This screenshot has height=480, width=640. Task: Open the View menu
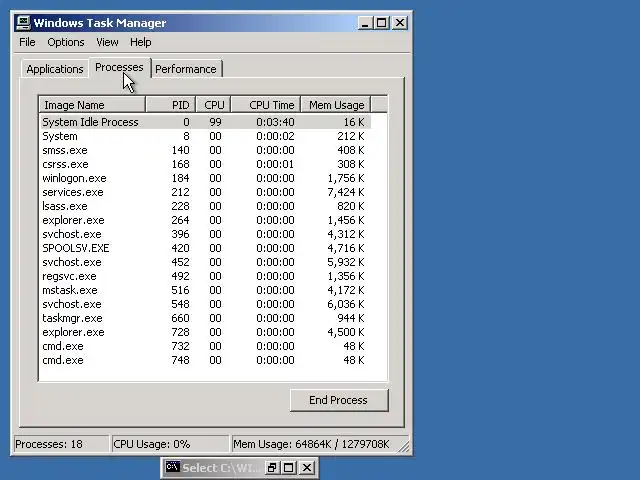click(107, 42)
